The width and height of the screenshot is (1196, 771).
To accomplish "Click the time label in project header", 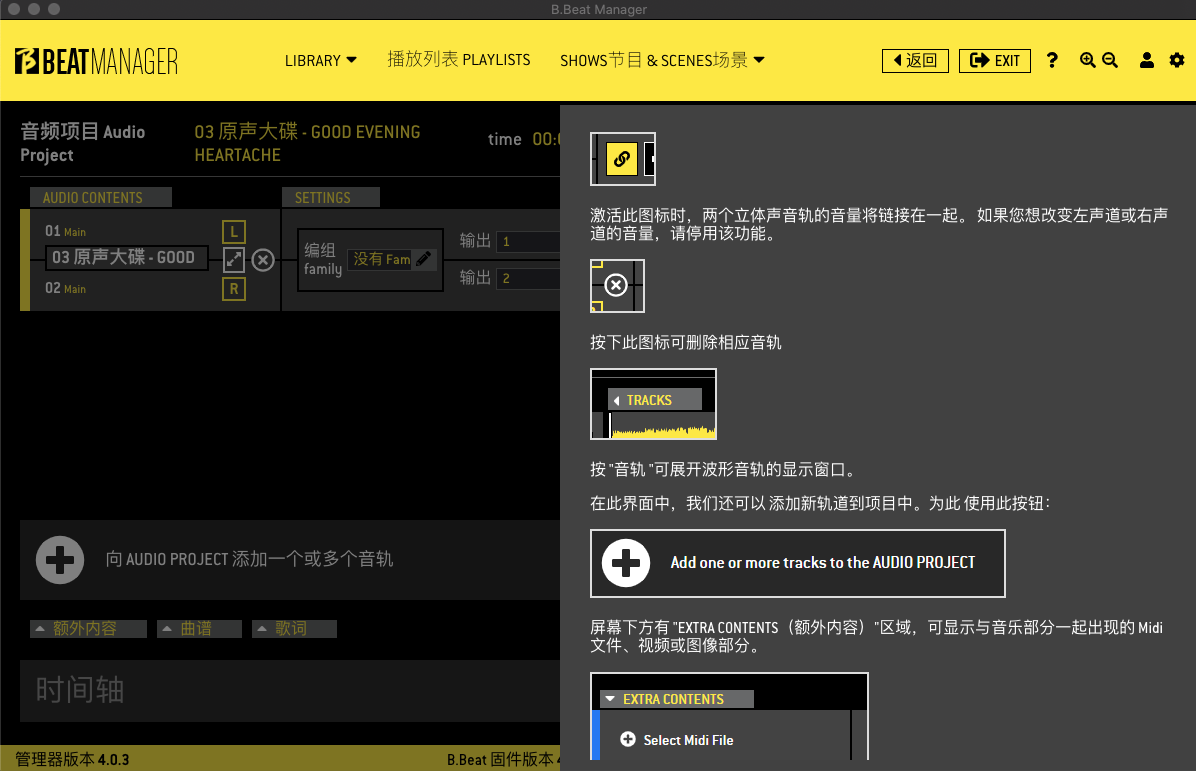I will (504, 140).
